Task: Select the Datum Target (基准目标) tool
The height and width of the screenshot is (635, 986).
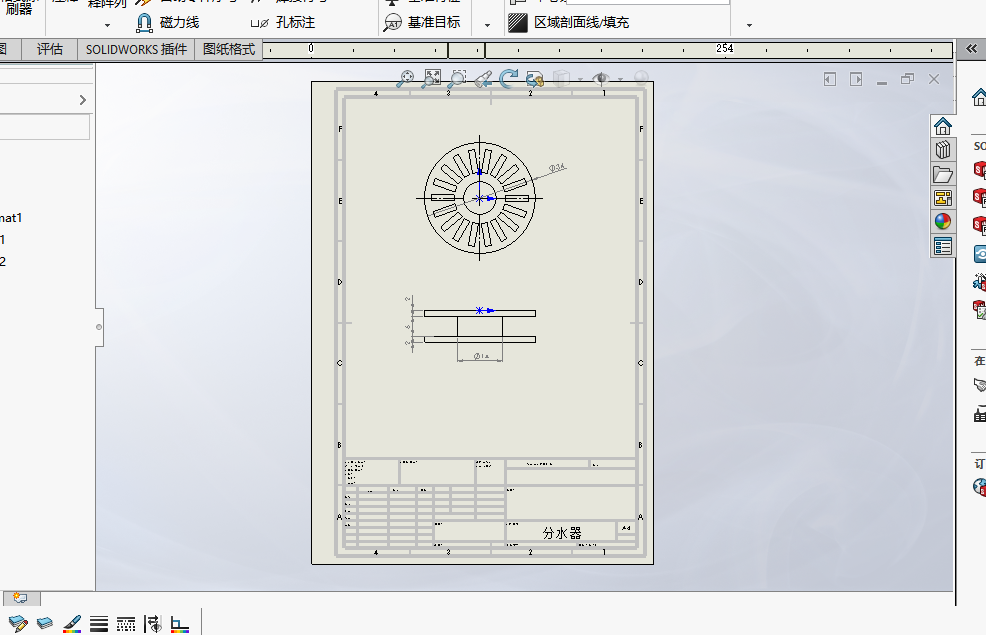Action: tap(422, 23)
